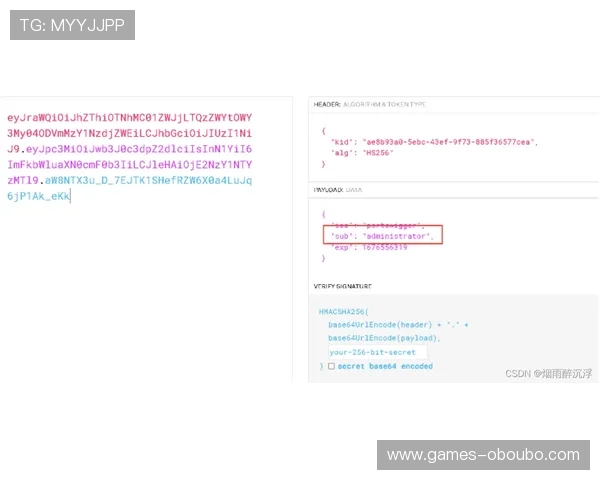
Task: Click the "exp" timestamp value in payload
Action: [x=387, y=248]
